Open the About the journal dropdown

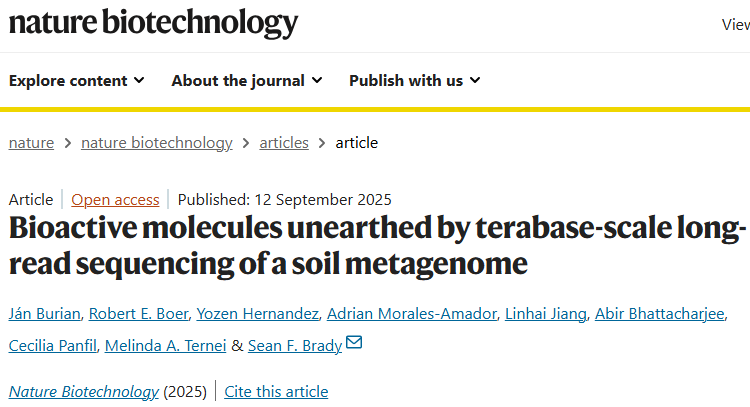point(246,80)
